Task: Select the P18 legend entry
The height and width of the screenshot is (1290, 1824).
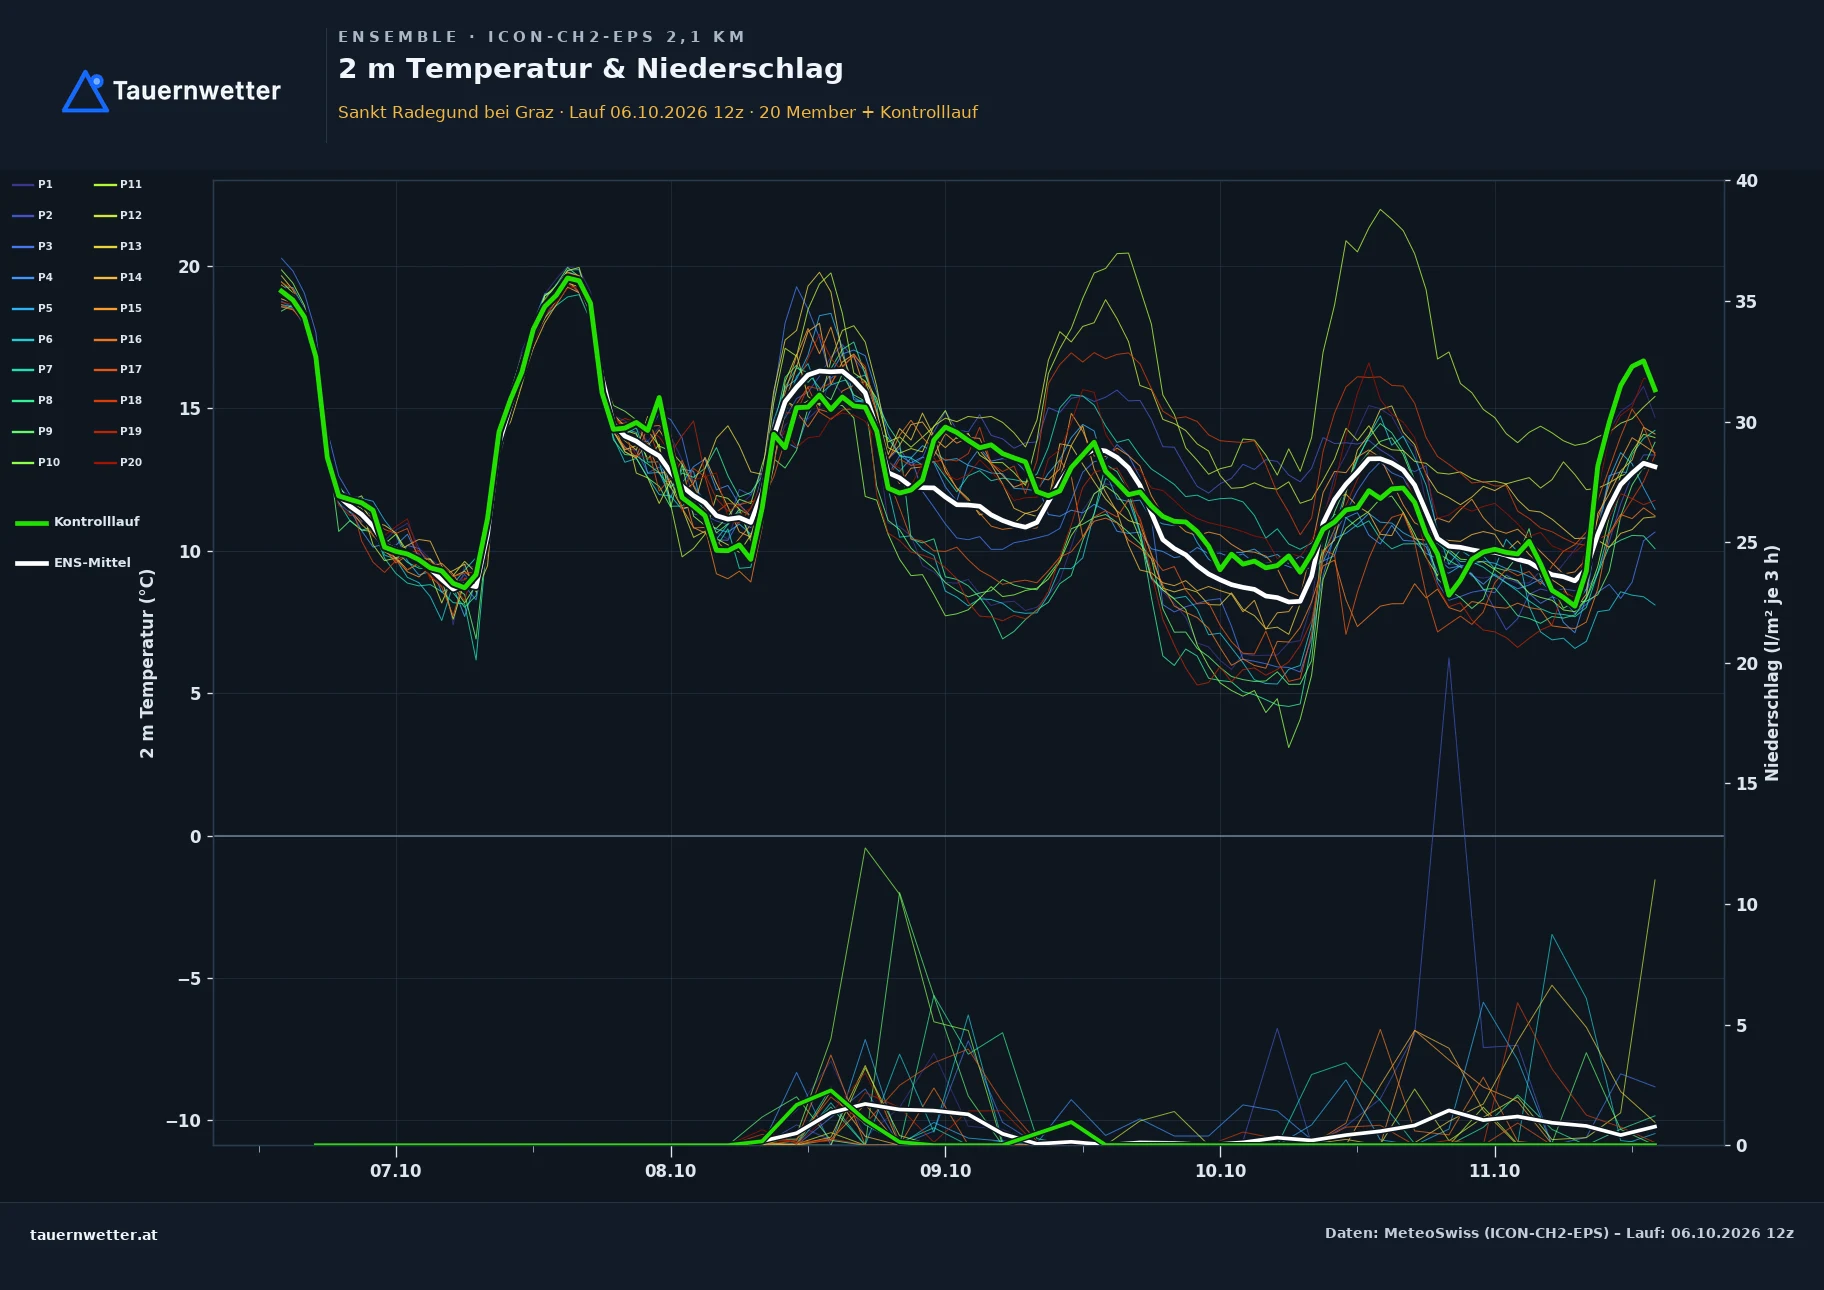Action: (x=118, y=400)
